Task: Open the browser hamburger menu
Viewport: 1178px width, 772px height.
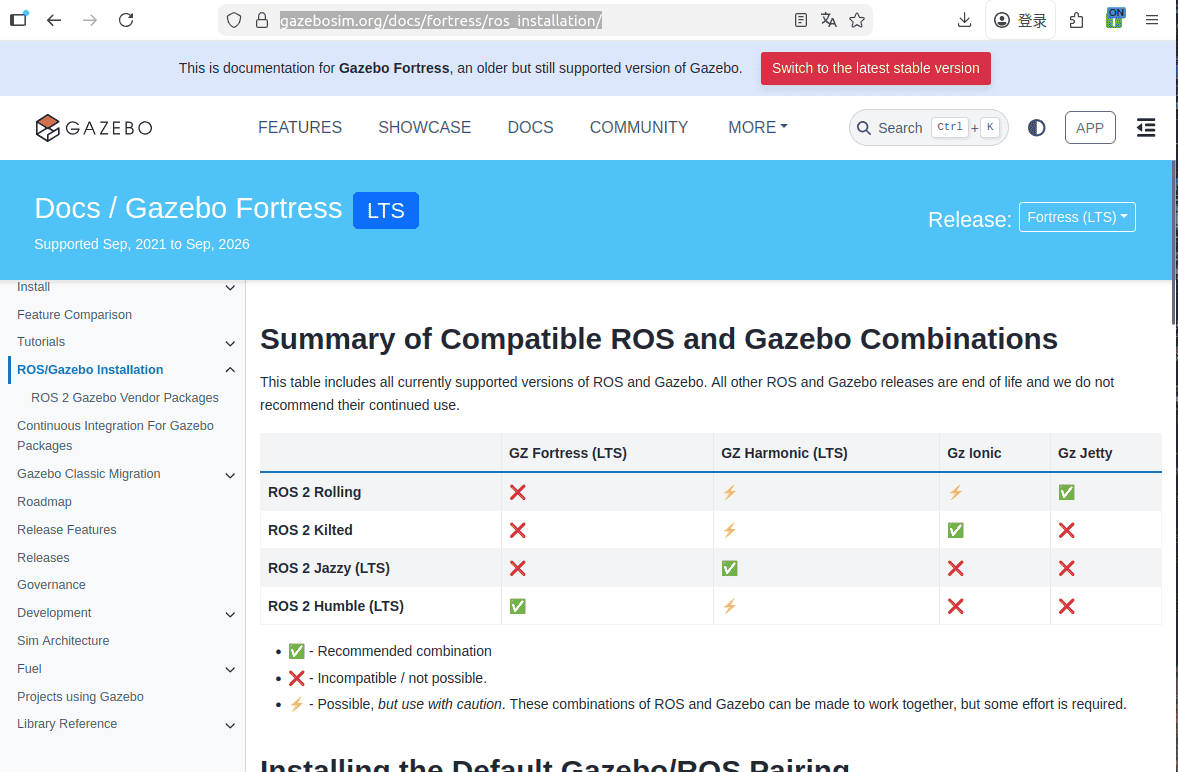Action: [1152, 19]
